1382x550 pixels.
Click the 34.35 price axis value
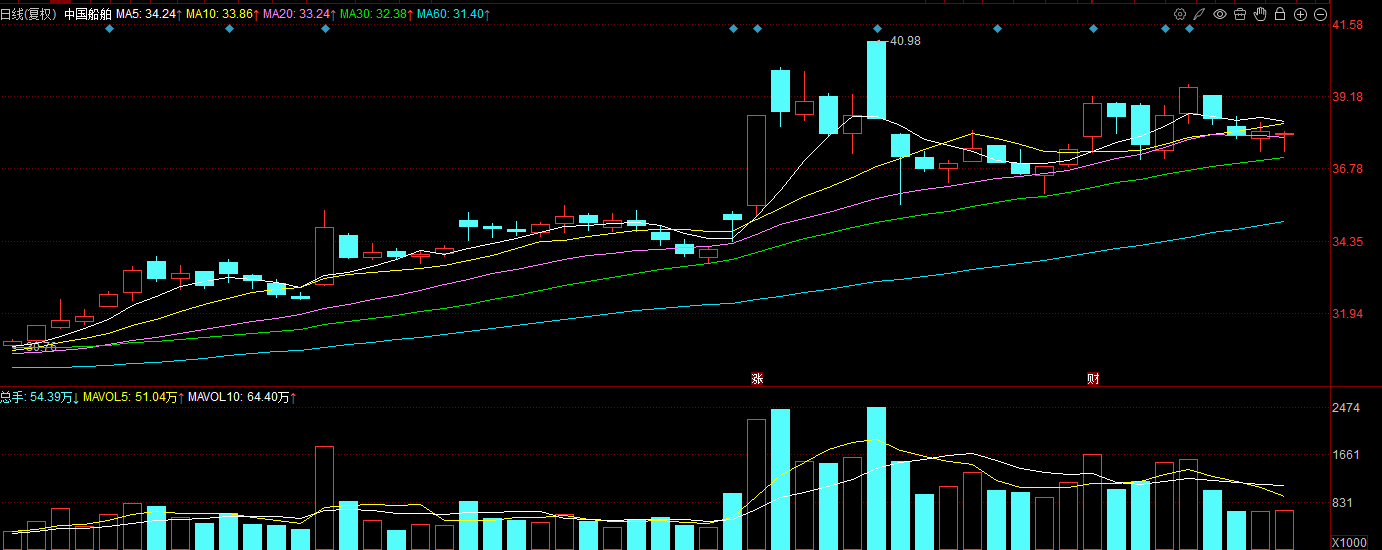[x=1348, y=242]
